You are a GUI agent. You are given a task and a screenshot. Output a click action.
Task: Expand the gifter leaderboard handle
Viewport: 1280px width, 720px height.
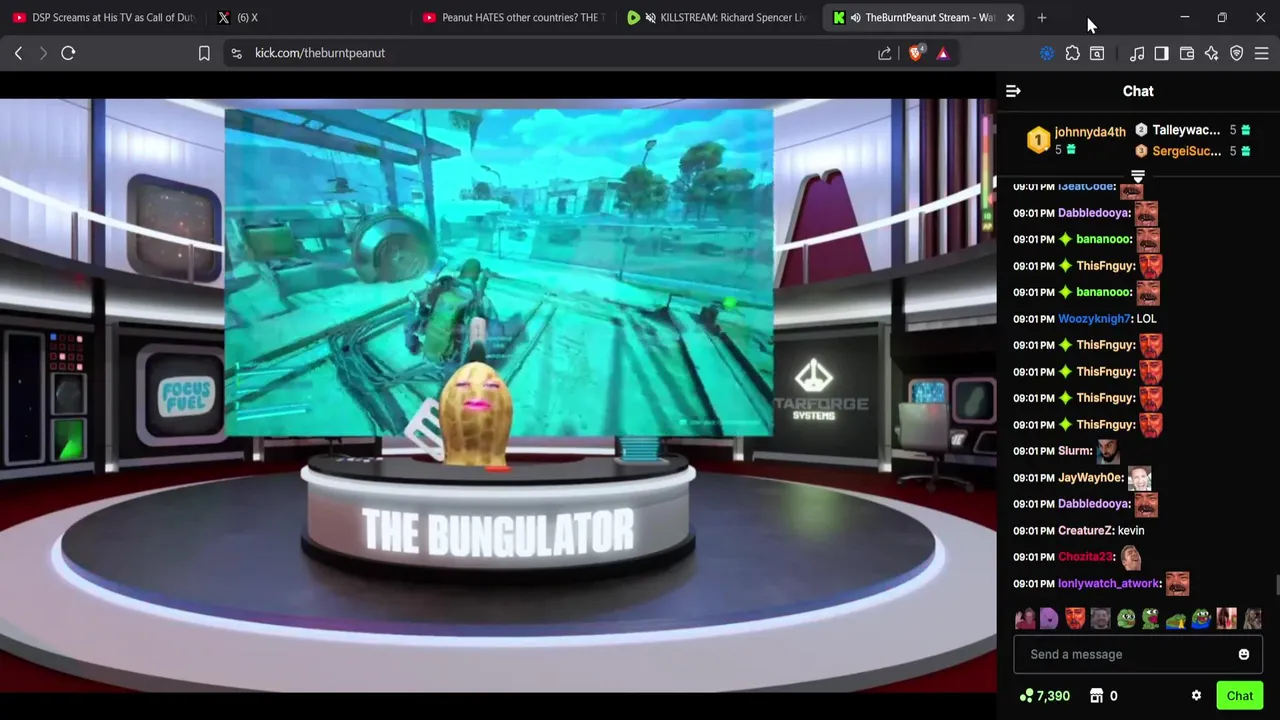point(1138,177)
